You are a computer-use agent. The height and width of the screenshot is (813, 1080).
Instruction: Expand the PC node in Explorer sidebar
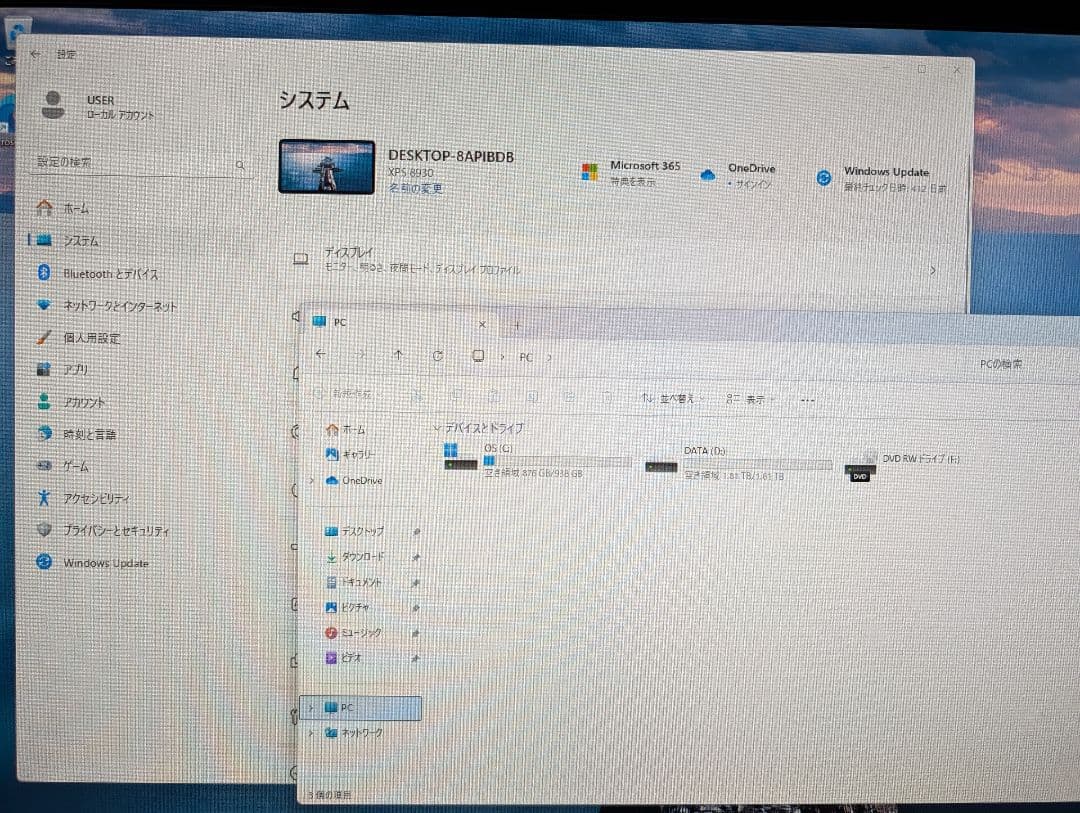click(314, 708)
